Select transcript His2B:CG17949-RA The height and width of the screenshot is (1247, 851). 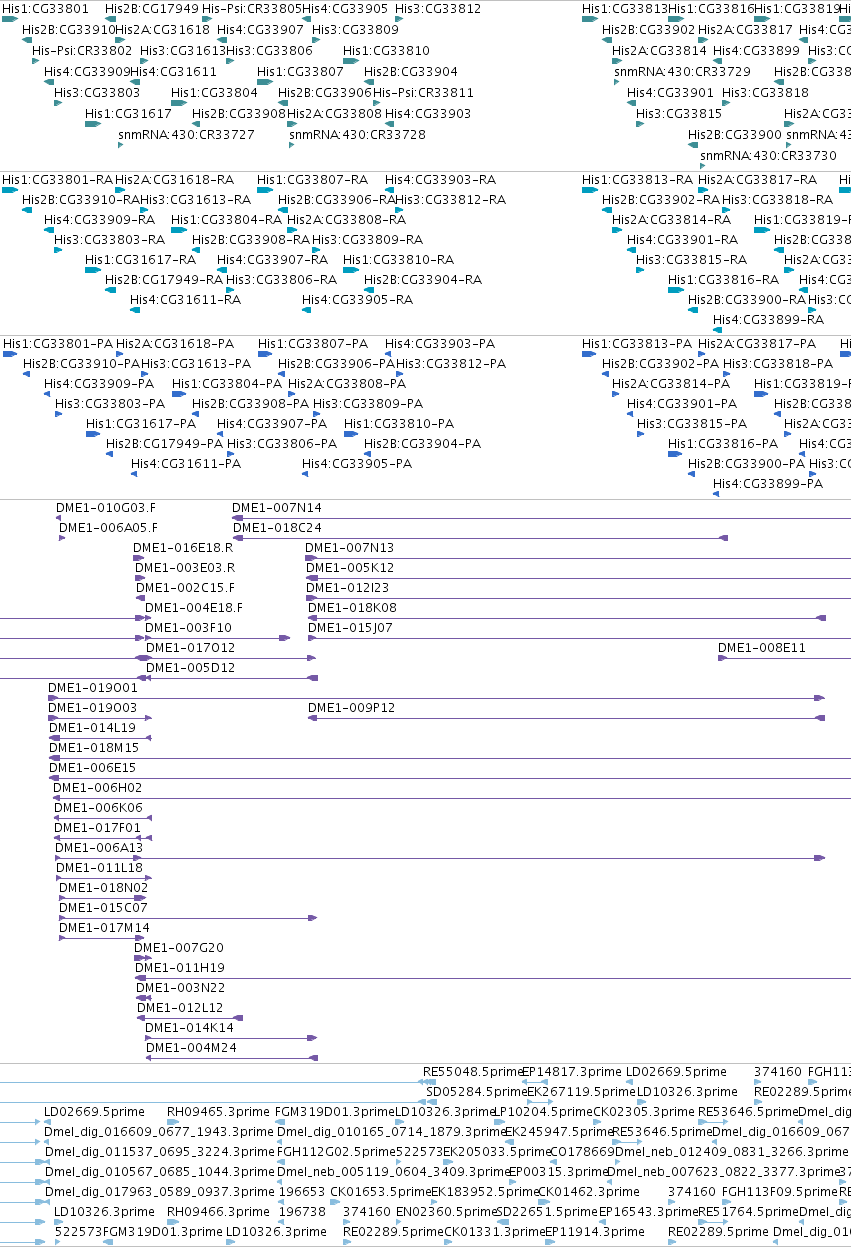click(x=164, y=280)
